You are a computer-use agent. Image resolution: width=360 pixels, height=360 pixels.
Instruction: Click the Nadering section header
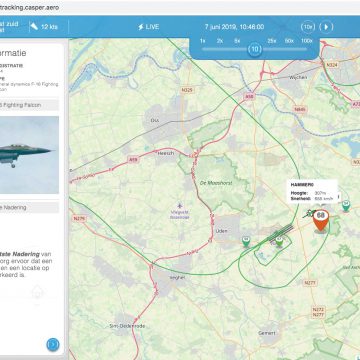point(29,207)
